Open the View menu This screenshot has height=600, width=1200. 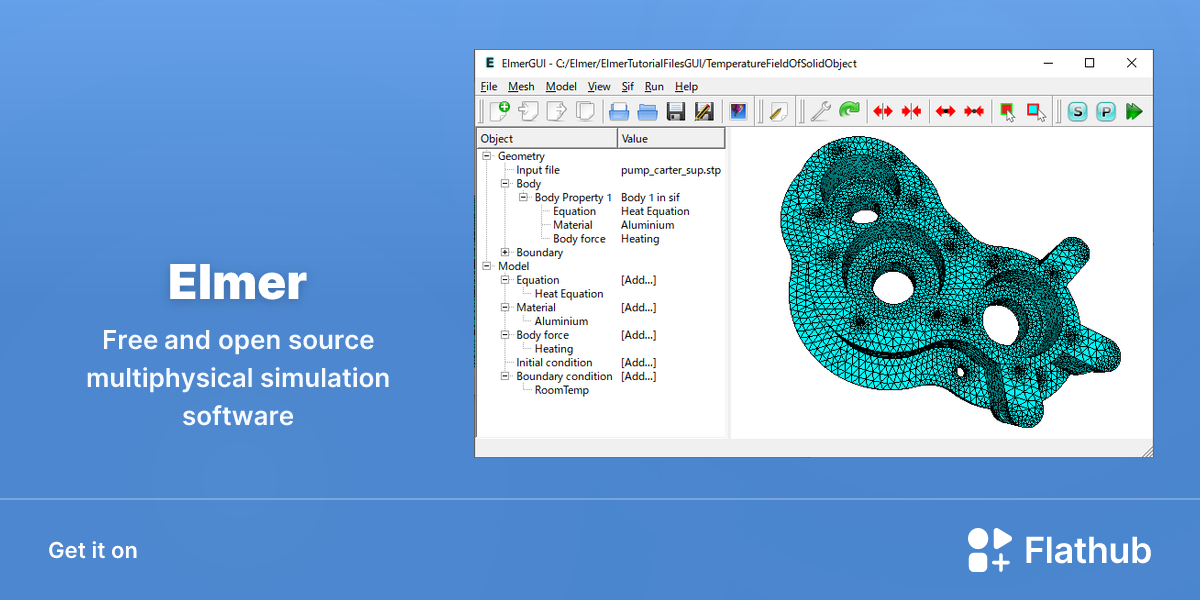(x=599, y=87)
